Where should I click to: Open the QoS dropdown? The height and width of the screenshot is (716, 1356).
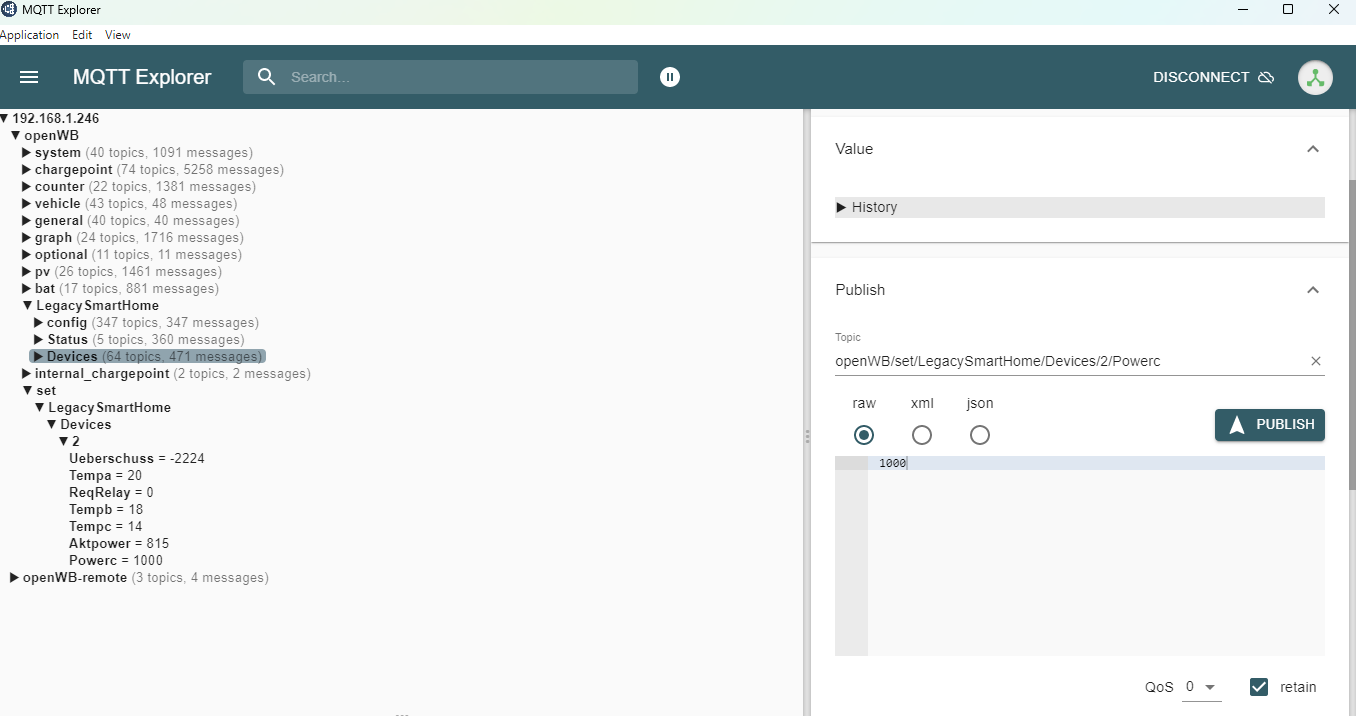coord(1201,687)
